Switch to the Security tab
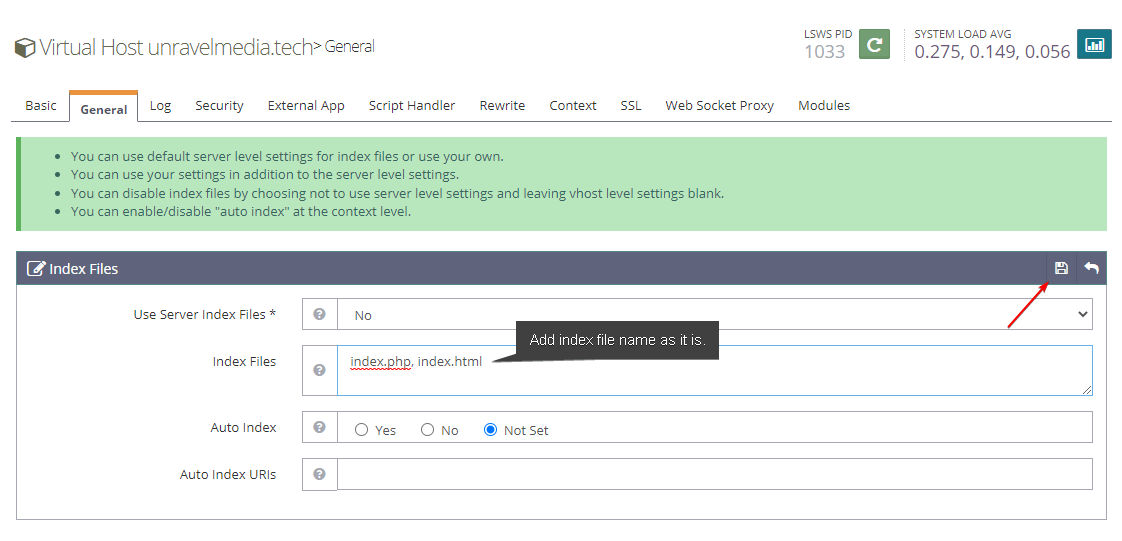Viewport: 1122px width, 541px height. [x=219, y=105]
